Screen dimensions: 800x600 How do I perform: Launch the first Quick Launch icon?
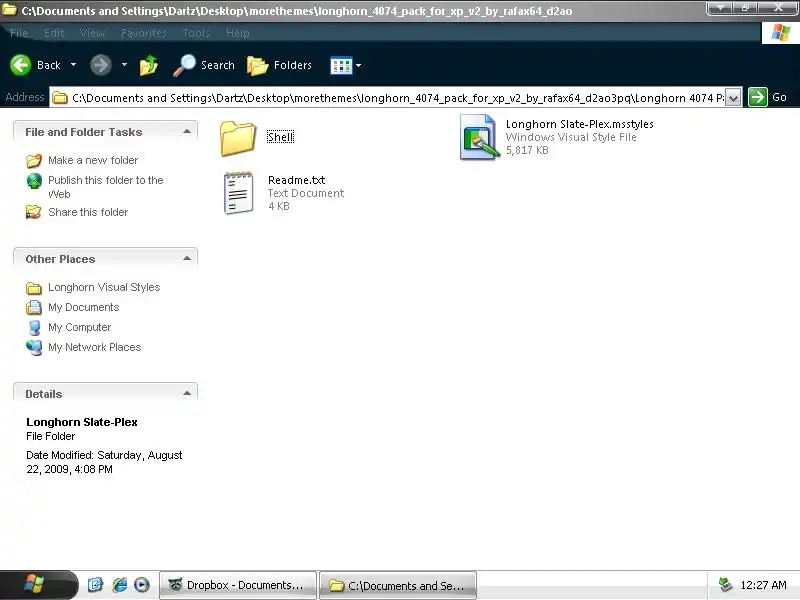click(95, 585)
